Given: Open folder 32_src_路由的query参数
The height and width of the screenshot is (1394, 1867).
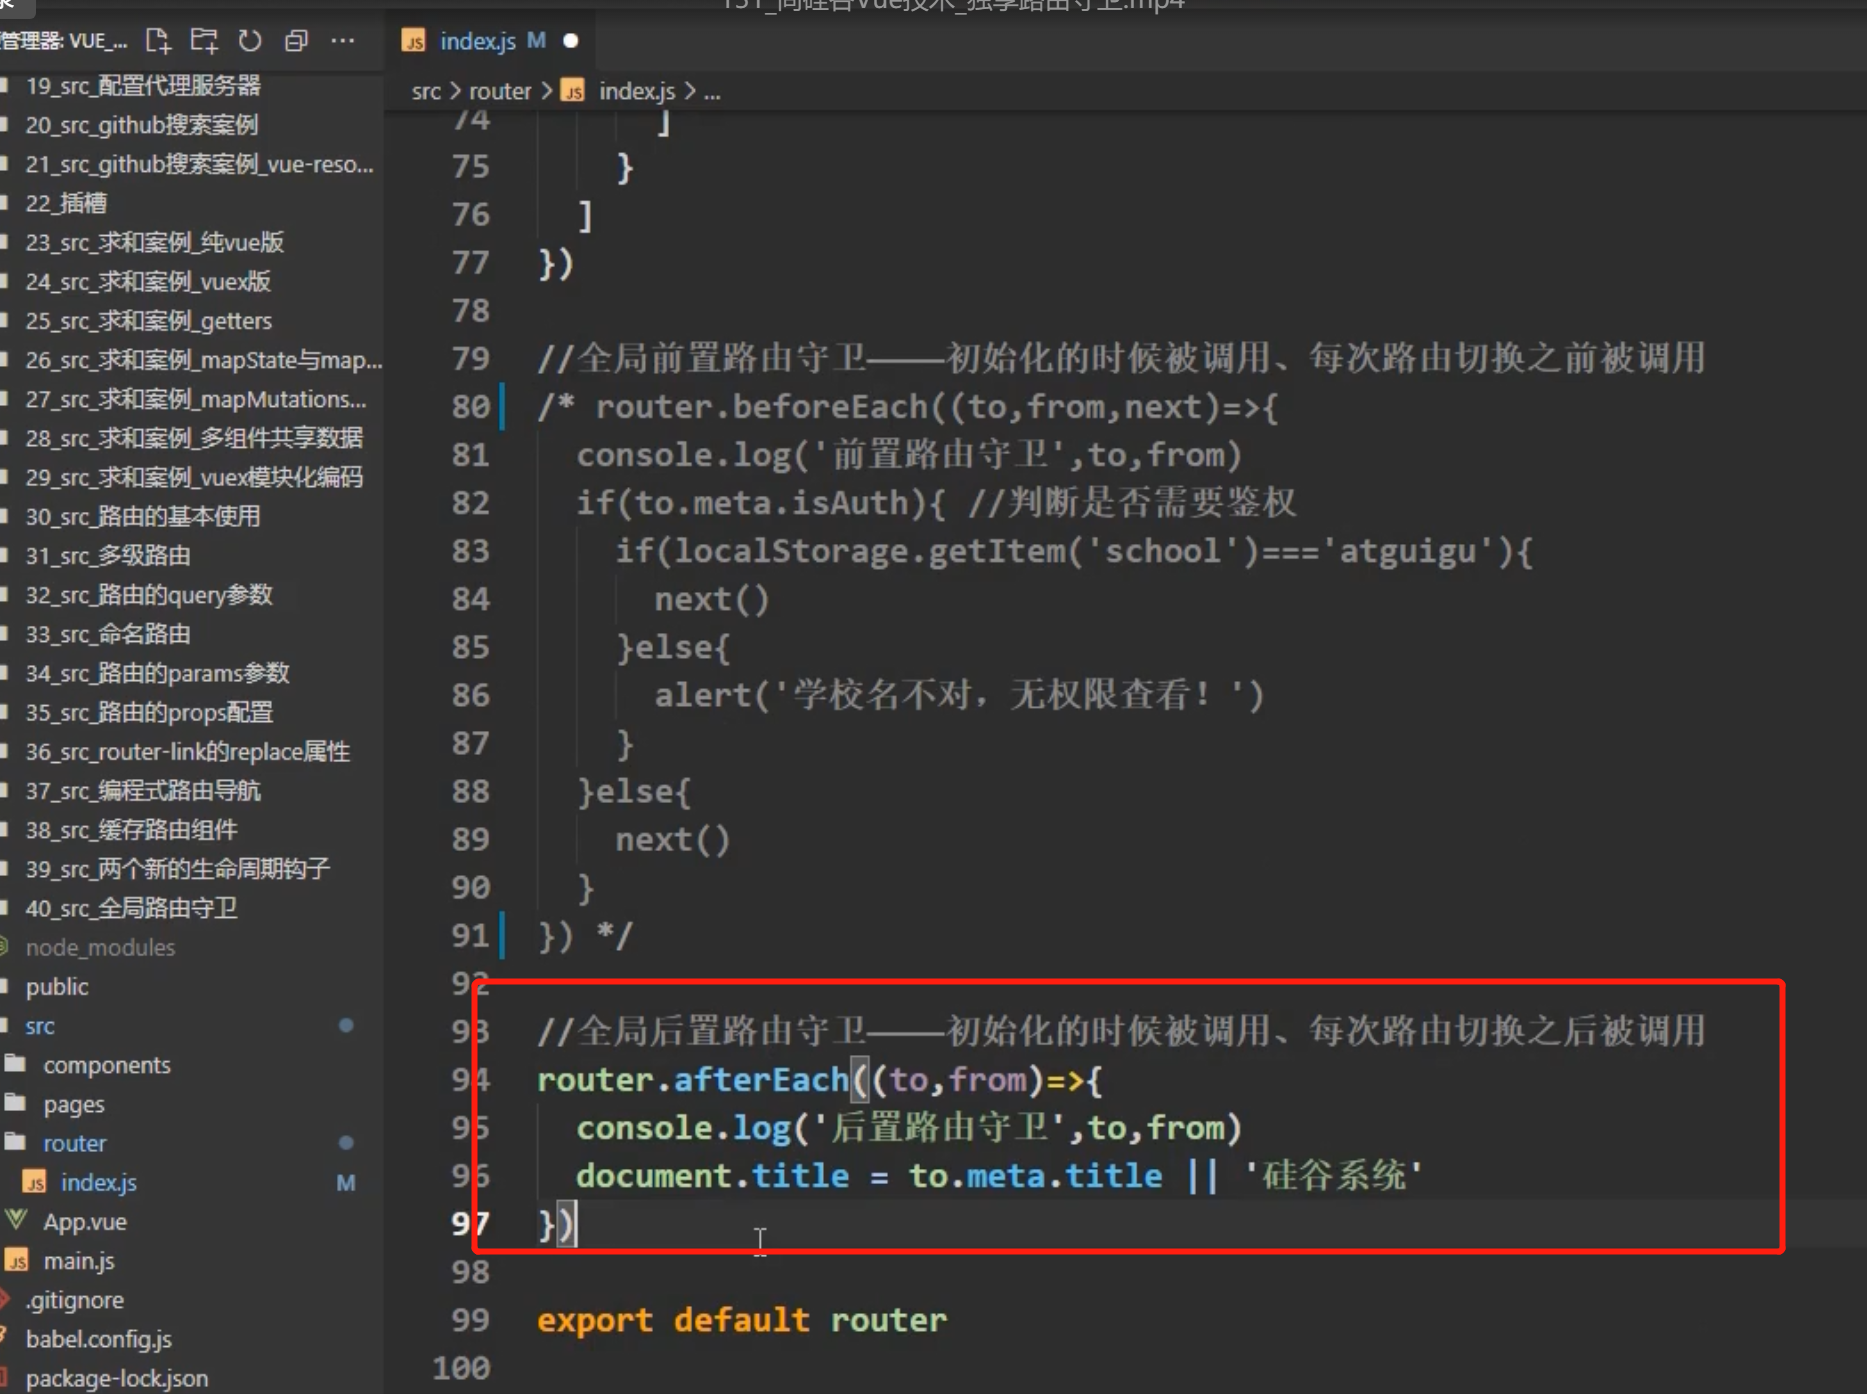Looking at the screenshot, I should point(148,595).
